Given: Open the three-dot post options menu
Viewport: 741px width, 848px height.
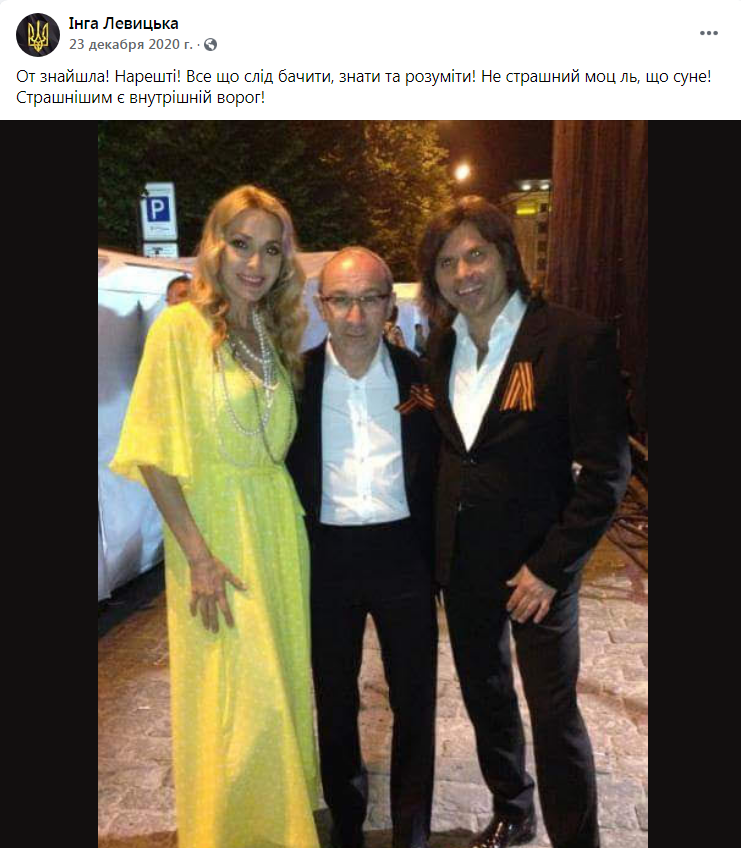Looking at the screenshot, I should coord(709,33).
